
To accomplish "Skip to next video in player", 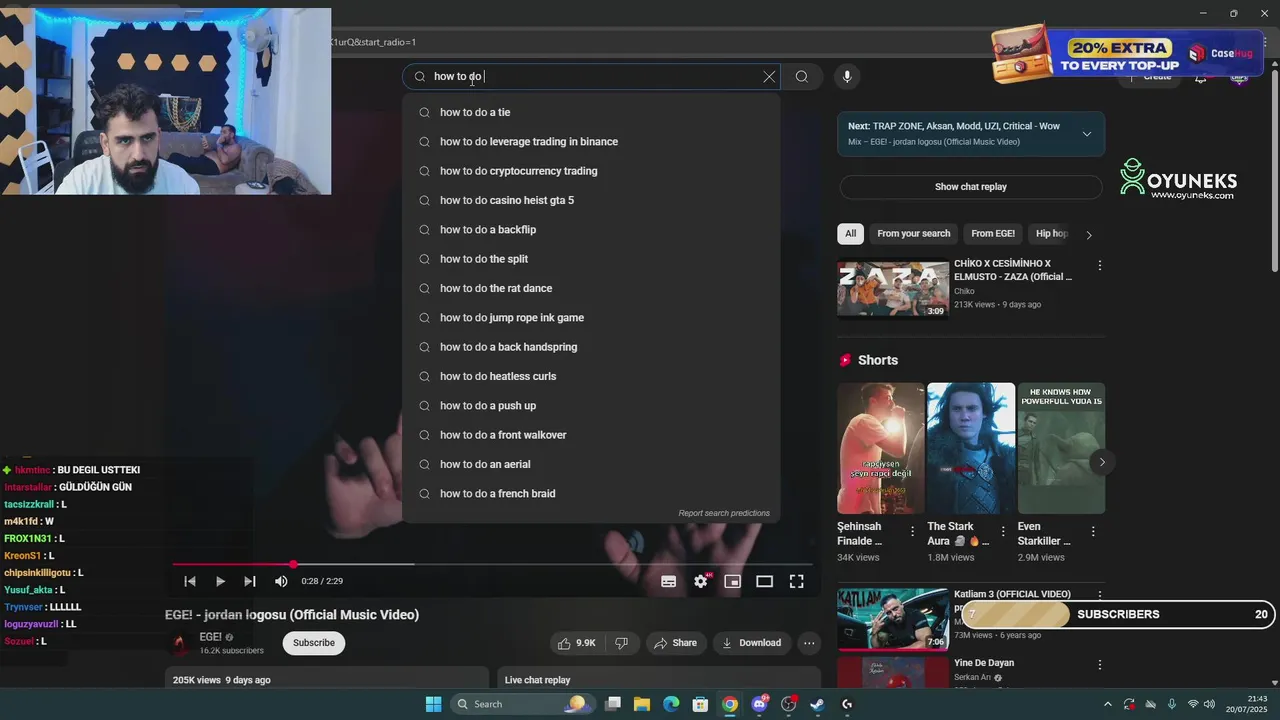I will (x=250, y=582).
